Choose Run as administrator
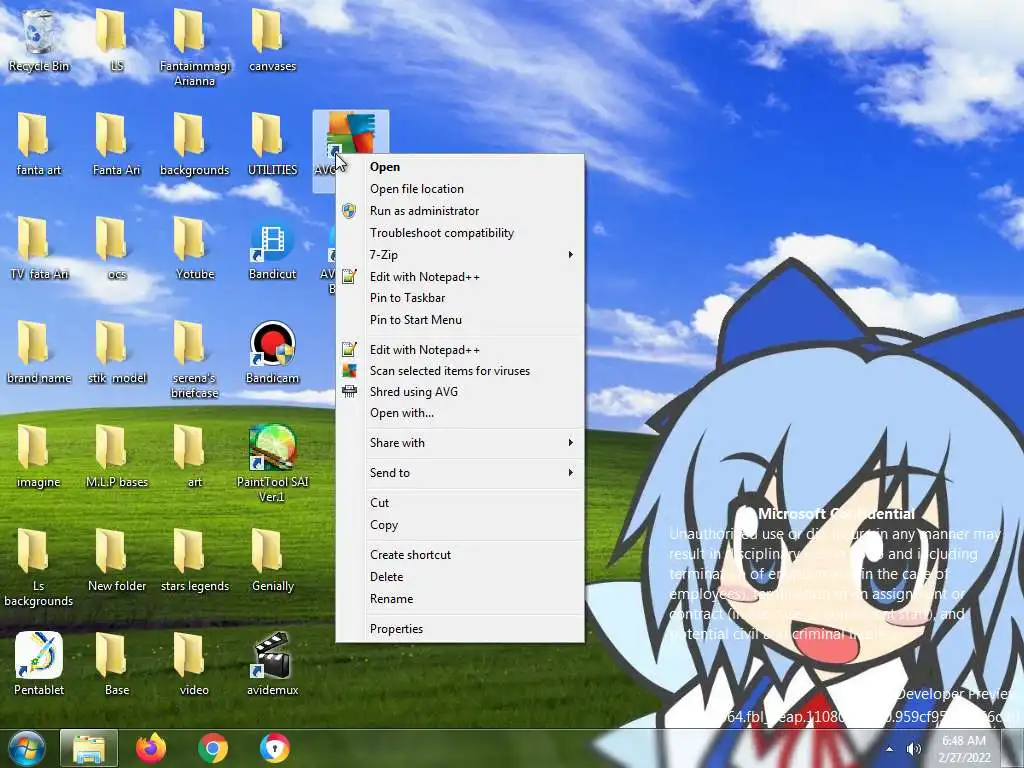Image resolution: width=1024 pixels, height=768 pixels. tap(460, 211)
